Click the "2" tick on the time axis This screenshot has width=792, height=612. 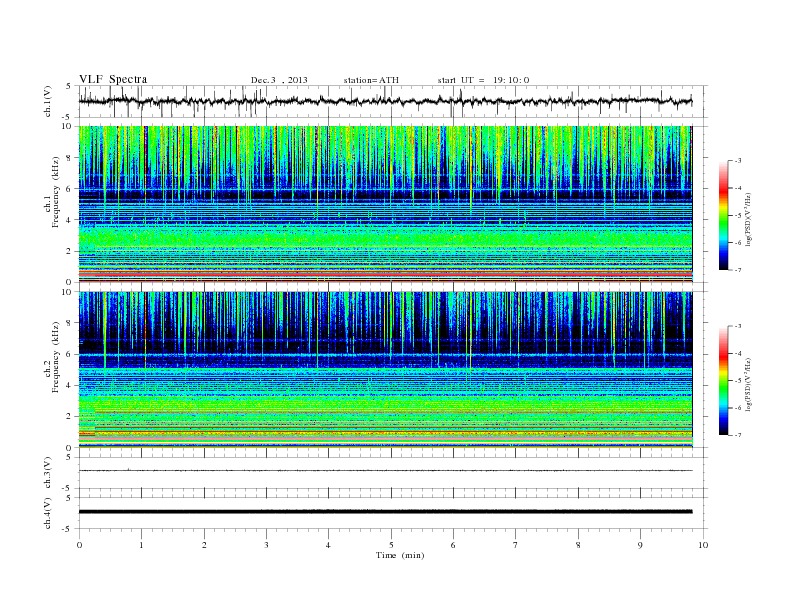coord(204,545)
